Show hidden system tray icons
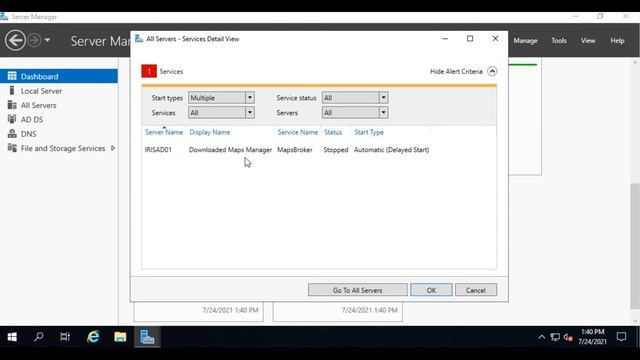This screenshot has height=360, width=640. click(542, 337)
